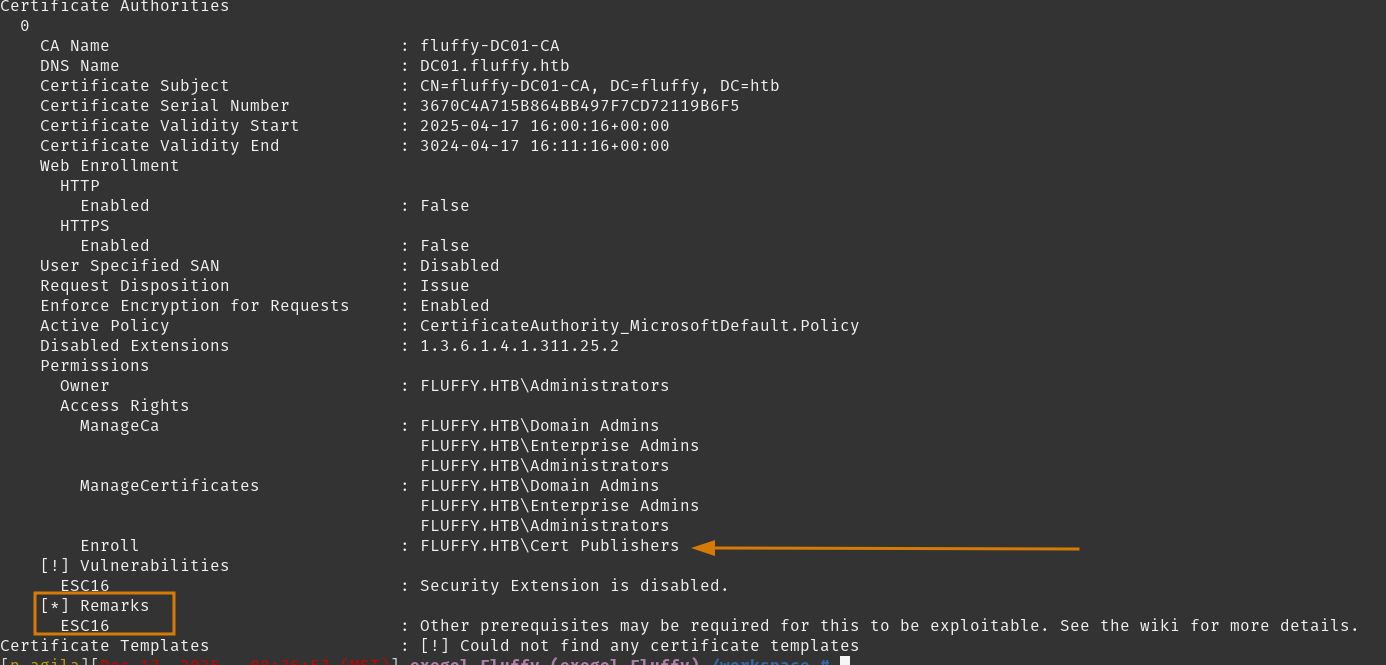
Task: Click the Permissions section heading
Action: 95,366
